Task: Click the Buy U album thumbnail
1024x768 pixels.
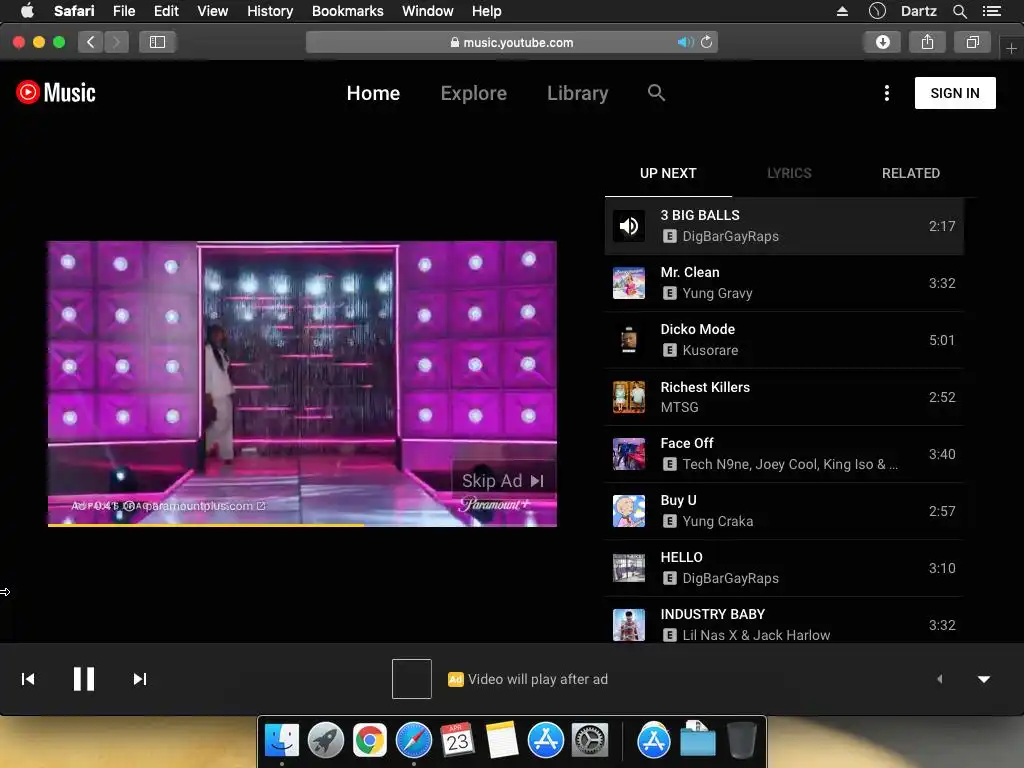Action: 629,511
